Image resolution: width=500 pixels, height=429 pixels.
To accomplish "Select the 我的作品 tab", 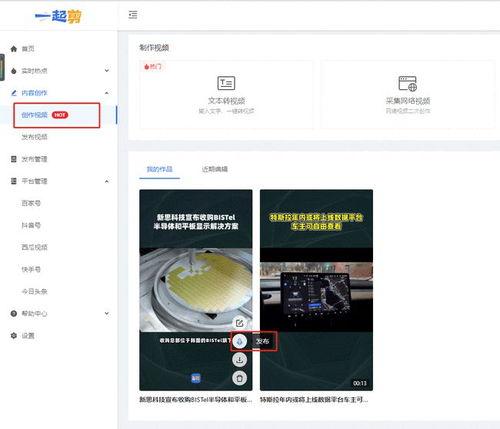I will coord(160,169).
